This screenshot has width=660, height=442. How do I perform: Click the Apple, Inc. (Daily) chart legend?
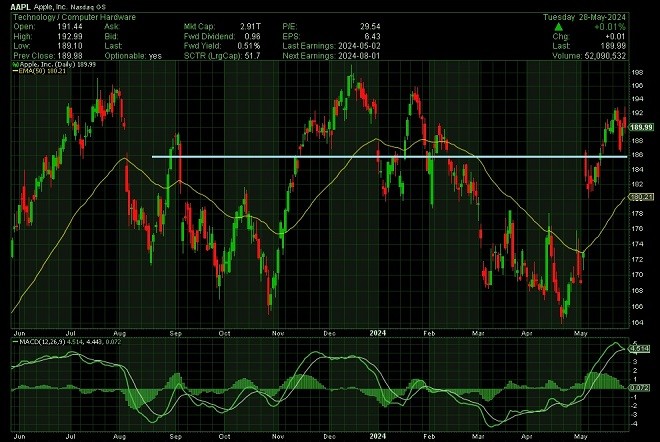point(55,64)
